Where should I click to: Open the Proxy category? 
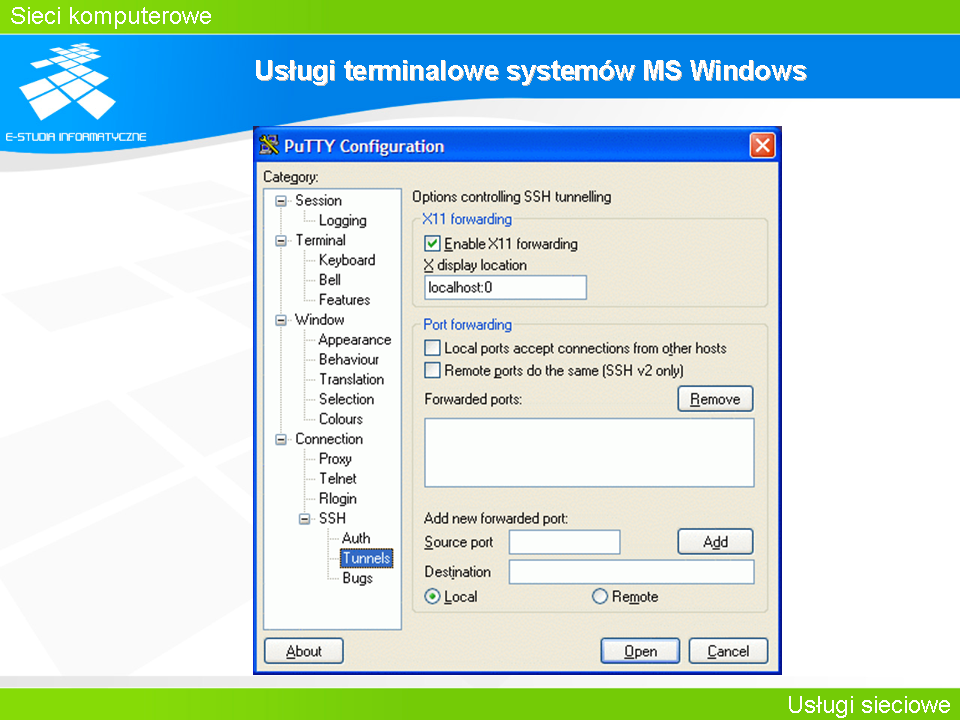pos(335,459)
